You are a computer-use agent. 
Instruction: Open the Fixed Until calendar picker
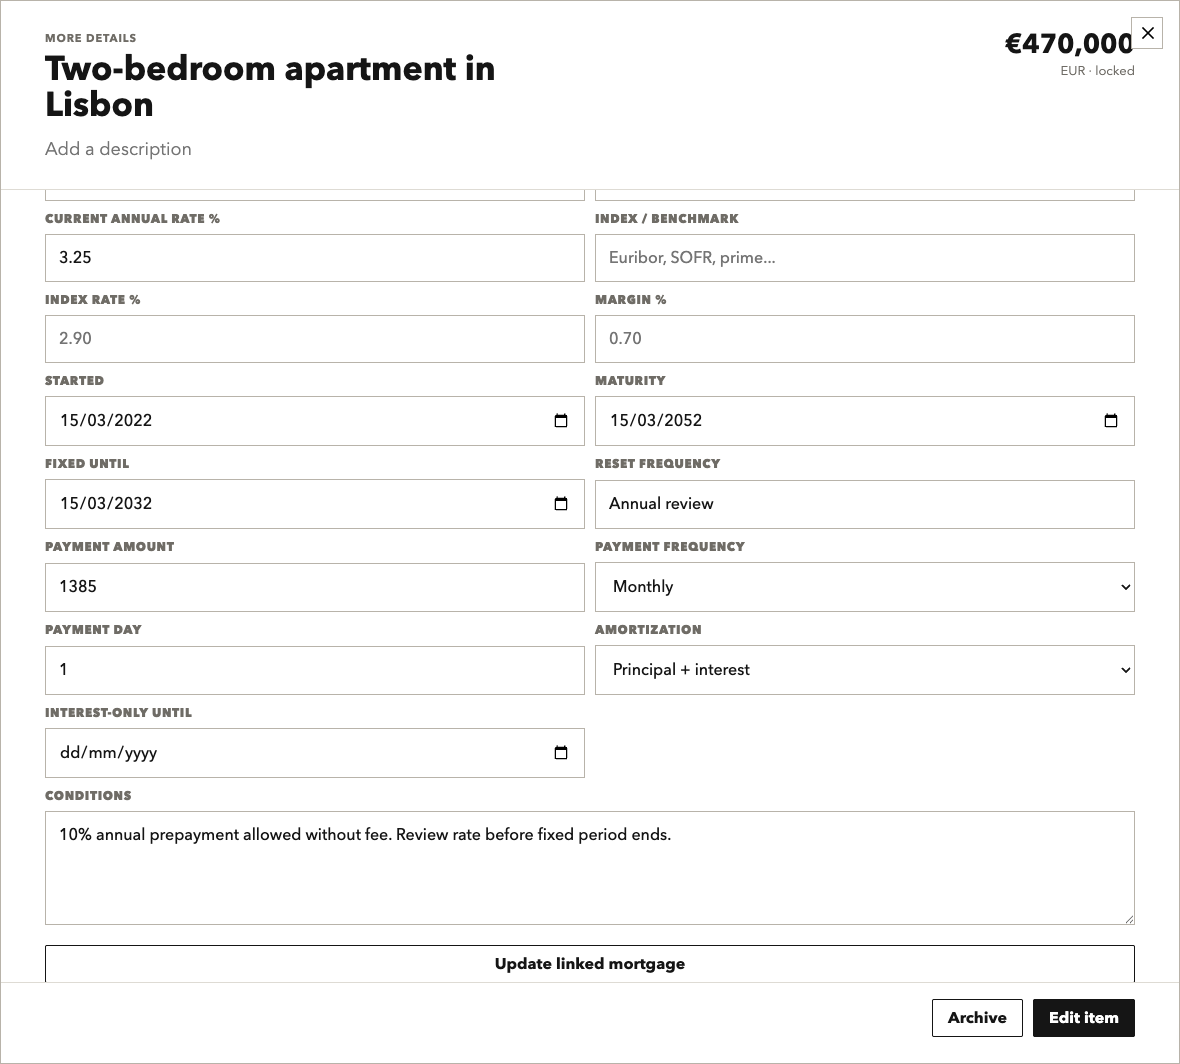(561, 503)
